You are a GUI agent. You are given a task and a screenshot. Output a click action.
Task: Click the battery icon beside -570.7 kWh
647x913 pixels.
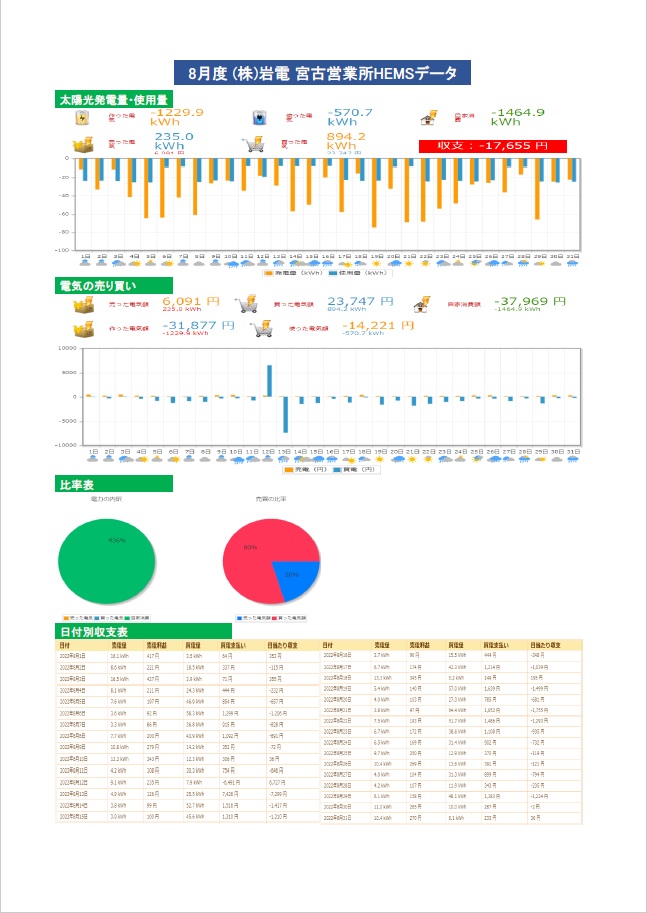click(258, 119)
